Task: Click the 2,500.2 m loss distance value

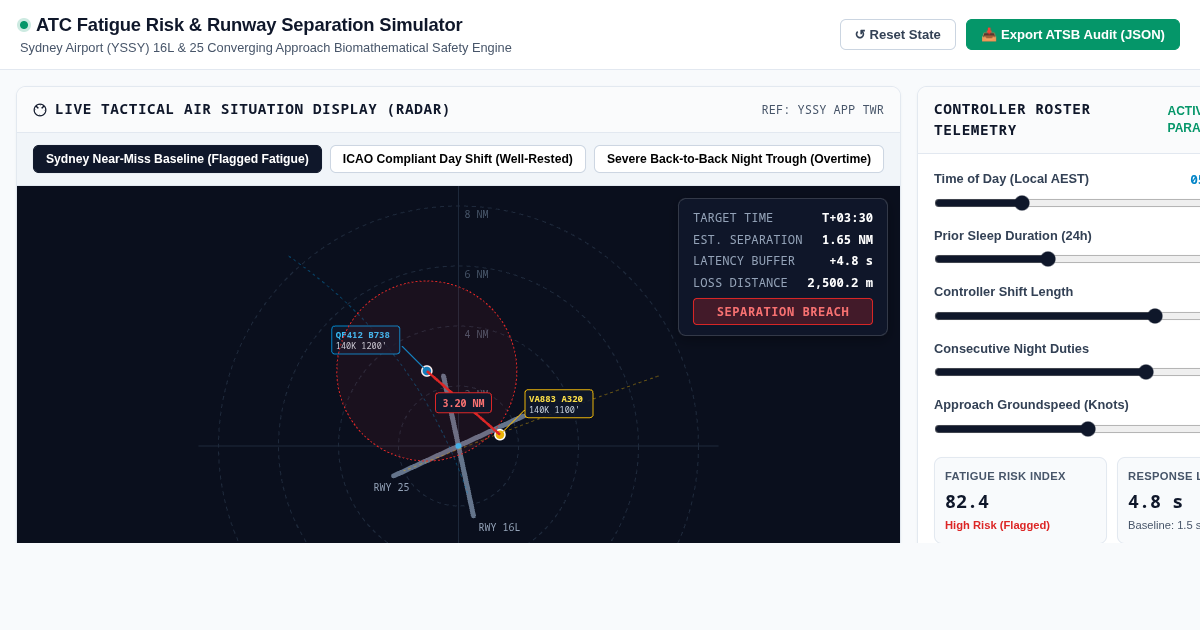Action: pyautogui.click(x=840, y=283)
